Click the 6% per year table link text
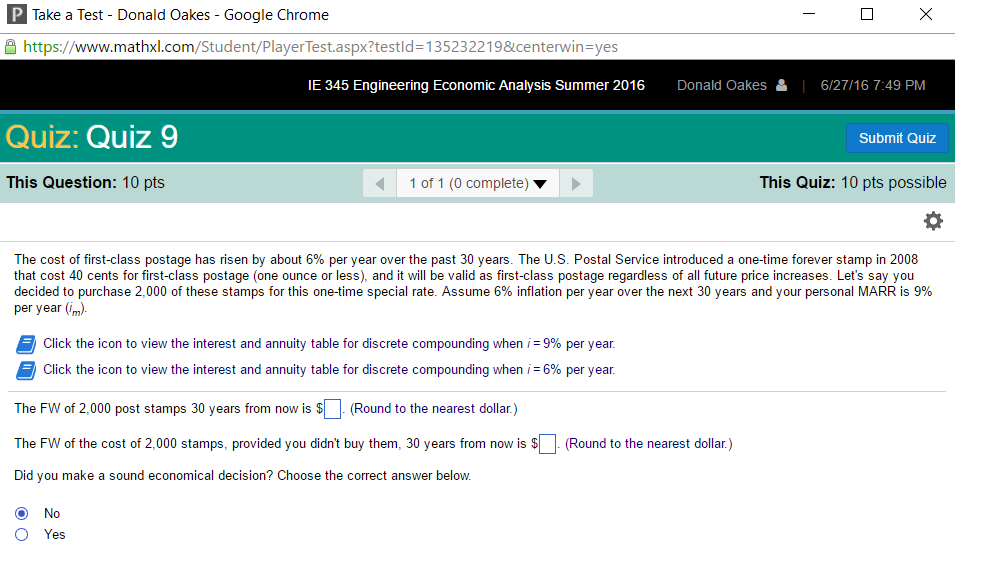The width and height of the screenshot is (982, 566). coord(329,370)
